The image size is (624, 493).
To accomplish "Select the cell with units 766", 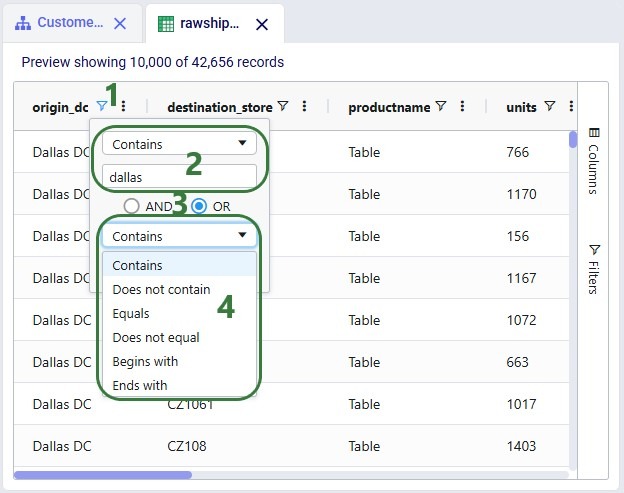I will 517,152.
